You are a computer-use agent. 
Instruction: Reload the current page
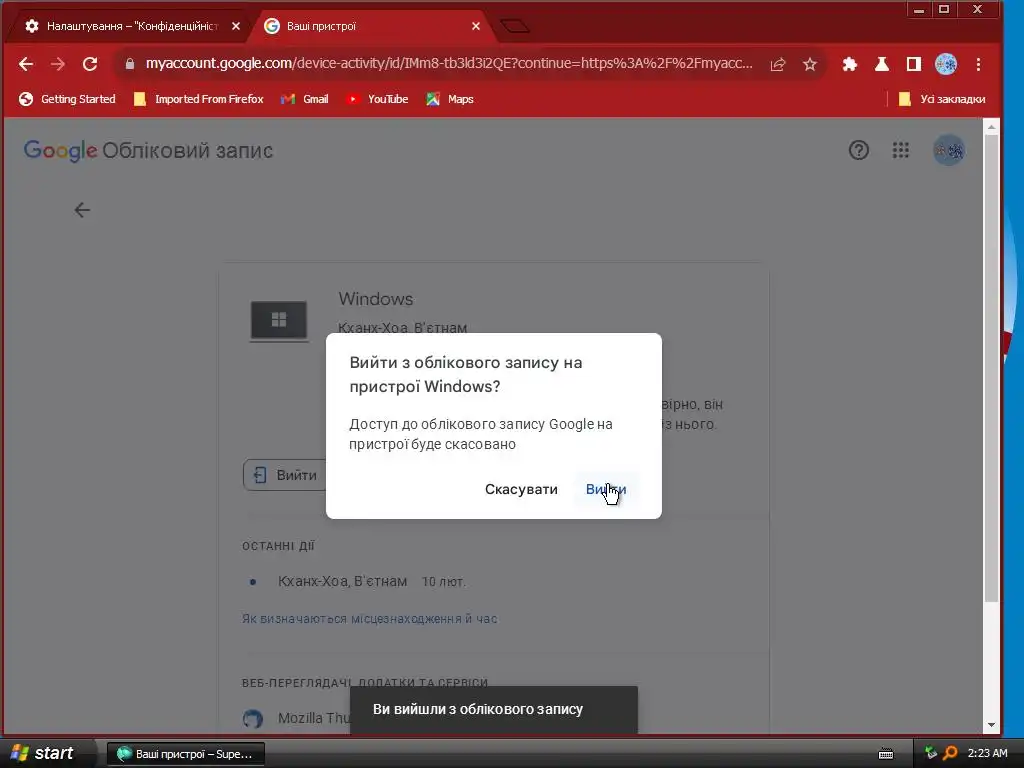coord(90,64)
